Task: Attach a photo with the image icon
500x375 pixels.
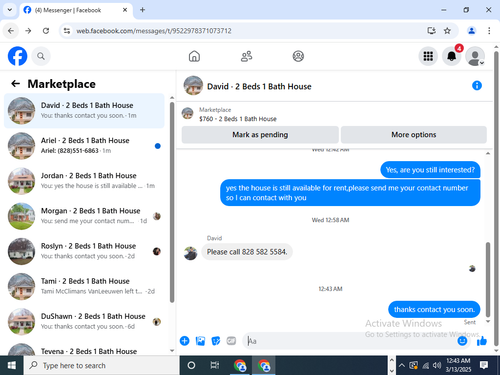Action: click(x=200, y=341)
